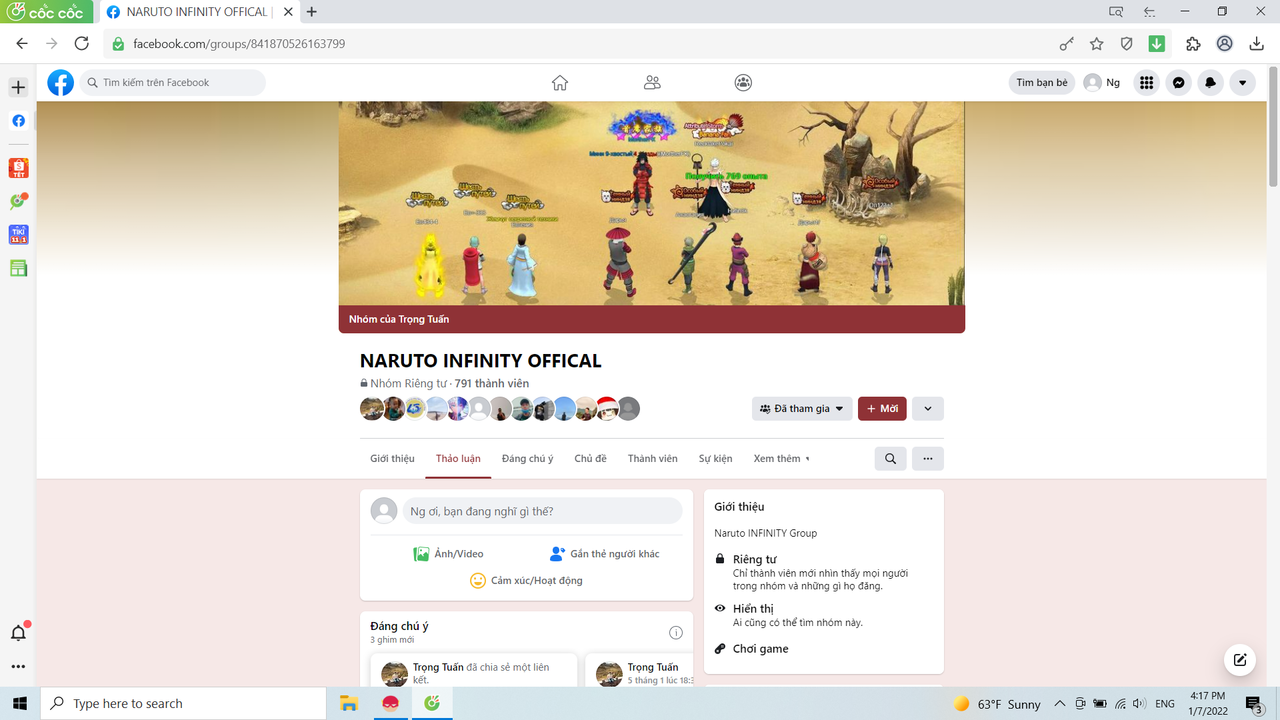Click the group cover photo
The height and width of the screenshot is (720, 1280).
point(652,203)
